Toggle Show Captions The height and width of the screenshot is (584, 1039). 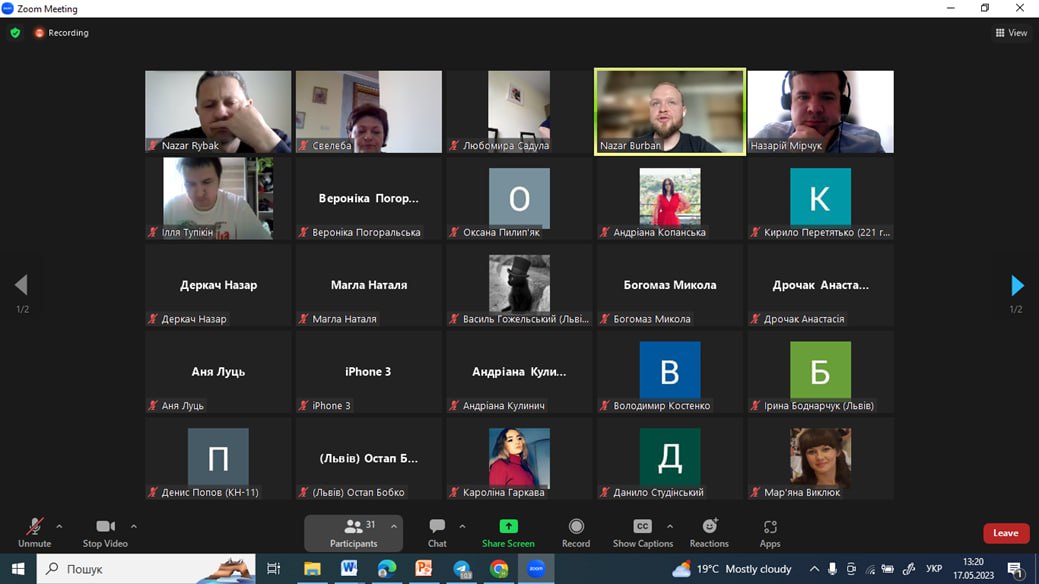(x=642, y=532)
